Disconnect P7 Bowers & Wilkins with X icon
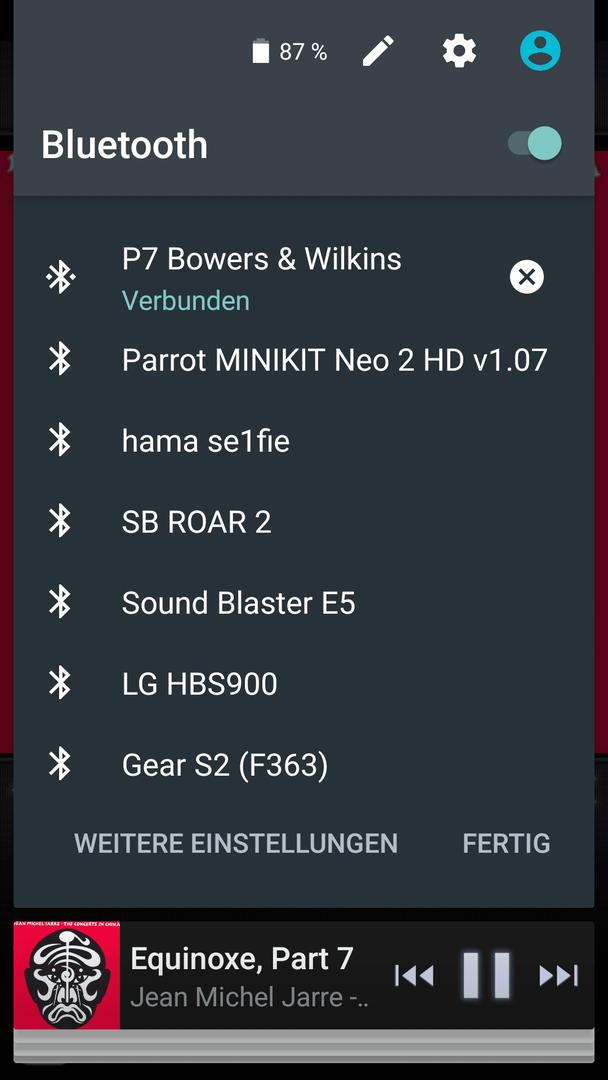Viewport: 608px width, 1080px height. 527,277
